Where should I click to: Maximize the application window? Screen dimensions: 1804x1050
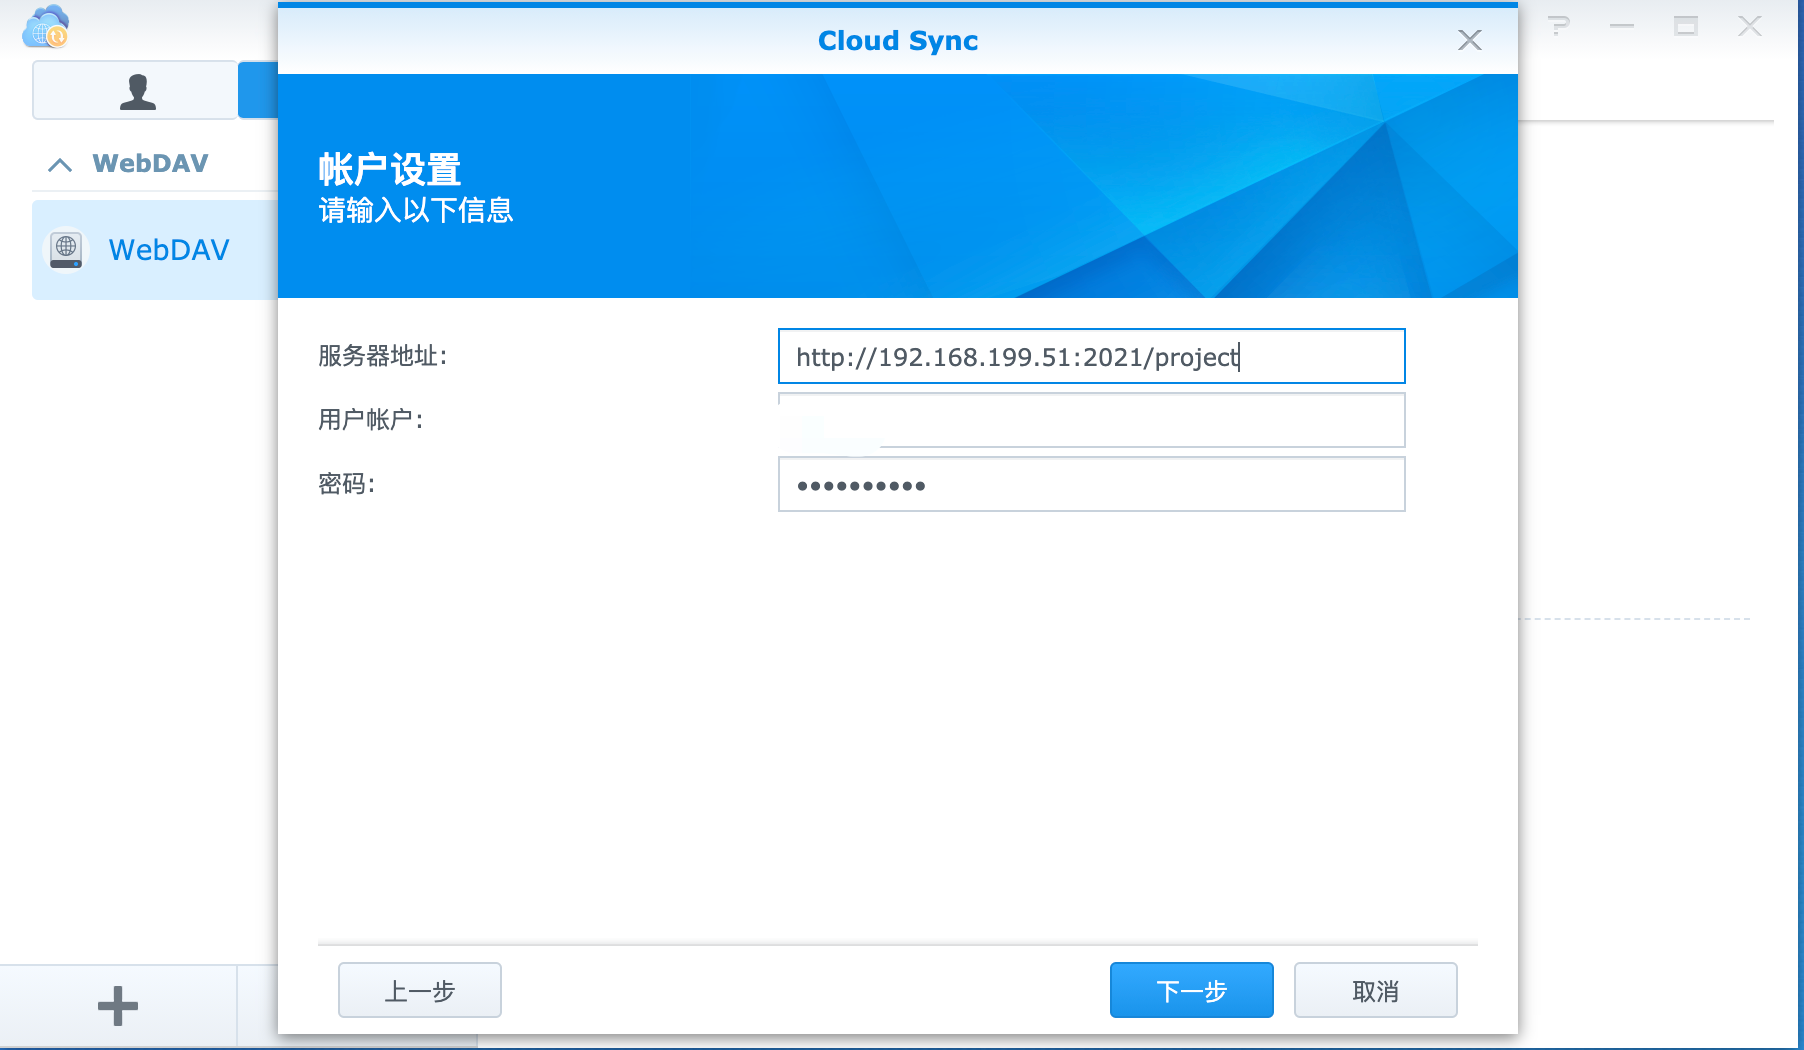coord(1686,26)
